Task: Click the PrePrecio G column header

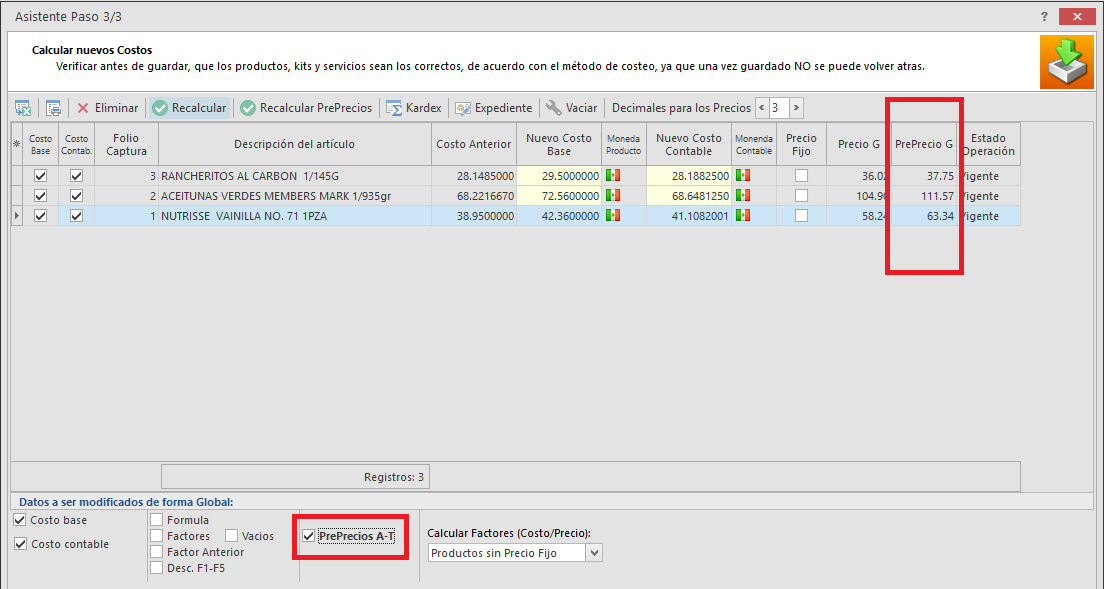Action: pyautogui.click(x=923, y=144)
